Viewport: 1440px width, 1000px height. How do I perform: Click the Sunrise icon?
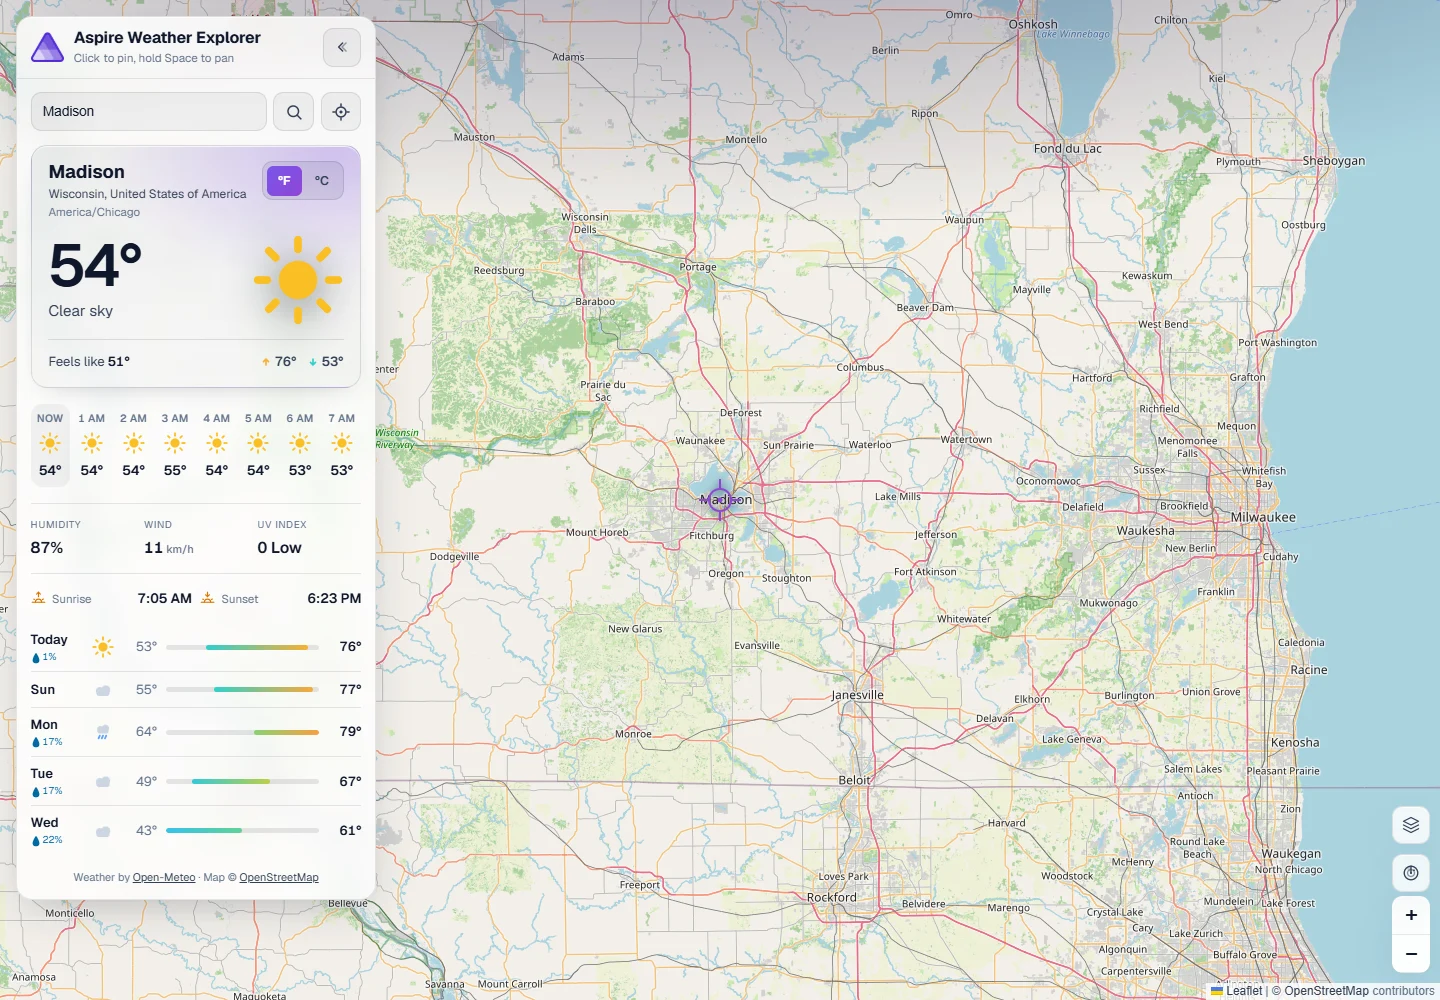point(39,598)
